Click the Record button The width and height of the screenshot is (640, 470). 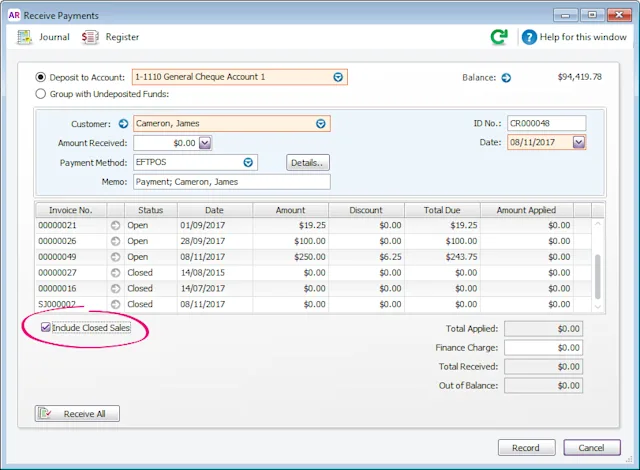pyautogui.click(x=527, y=448)
